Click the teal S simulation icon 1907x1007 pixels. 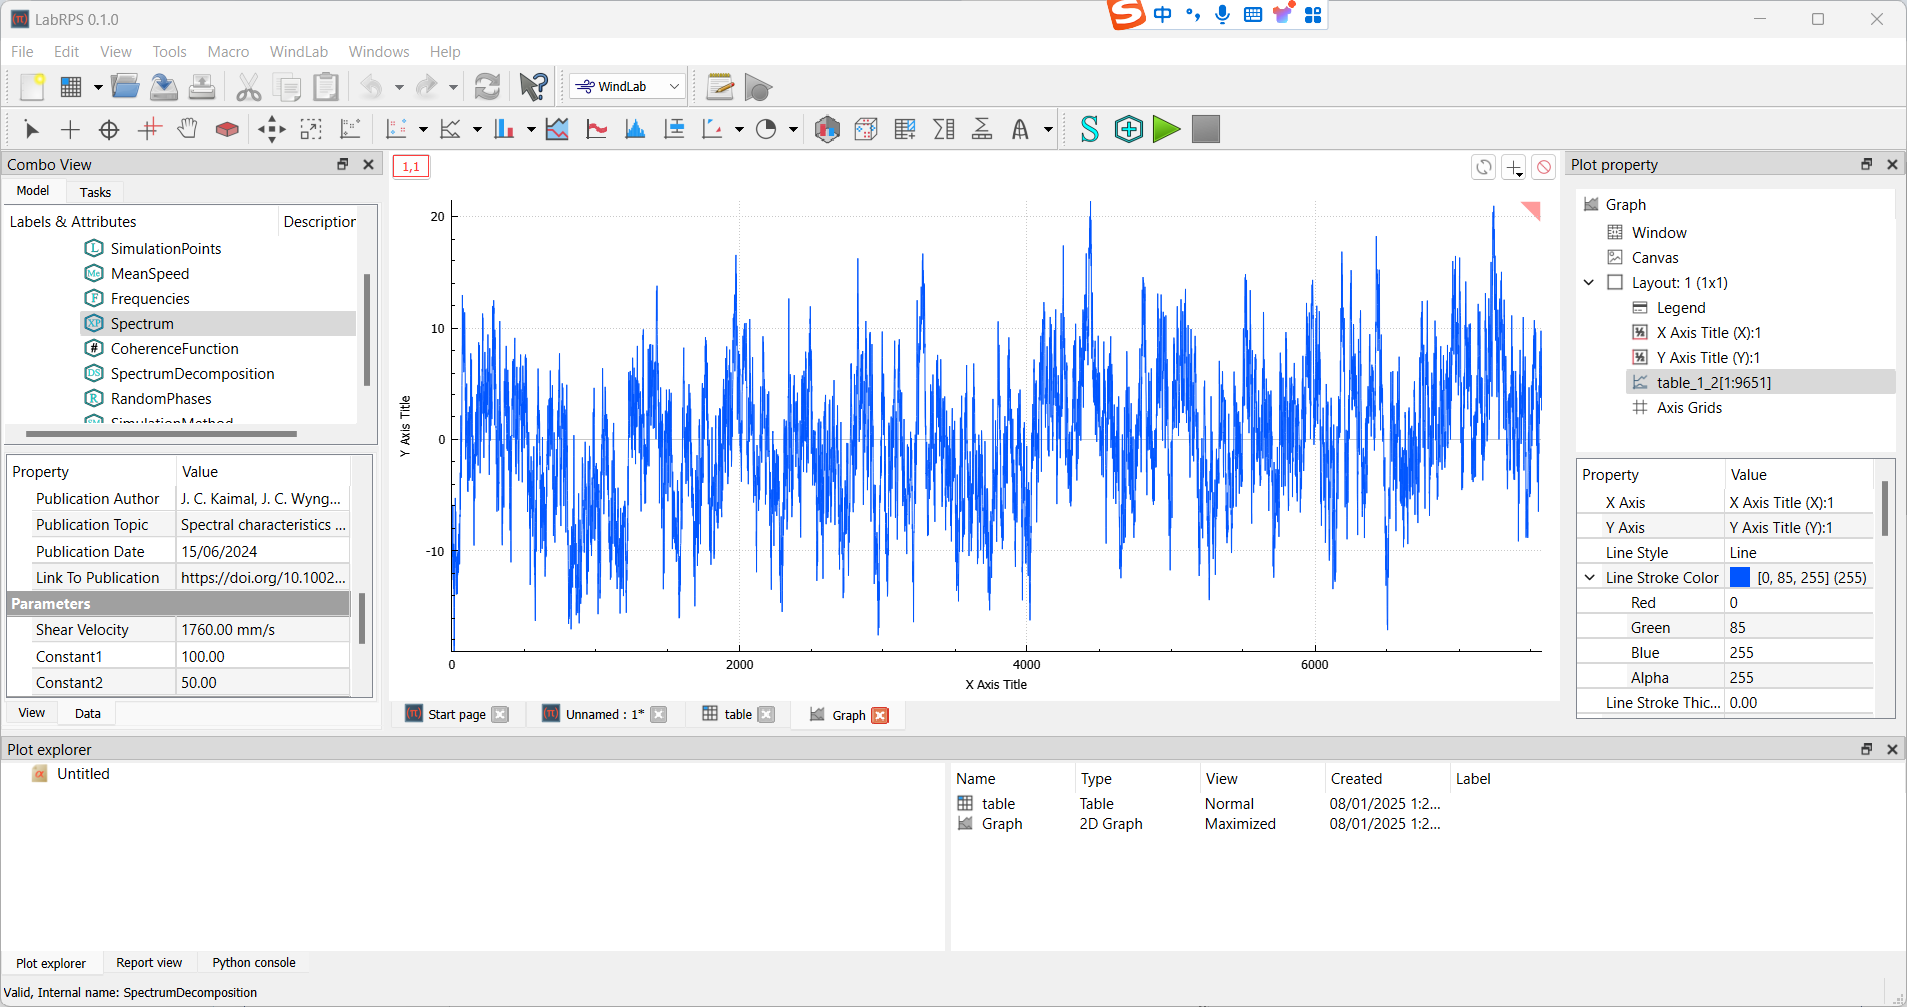click(x=1089, y=129)
